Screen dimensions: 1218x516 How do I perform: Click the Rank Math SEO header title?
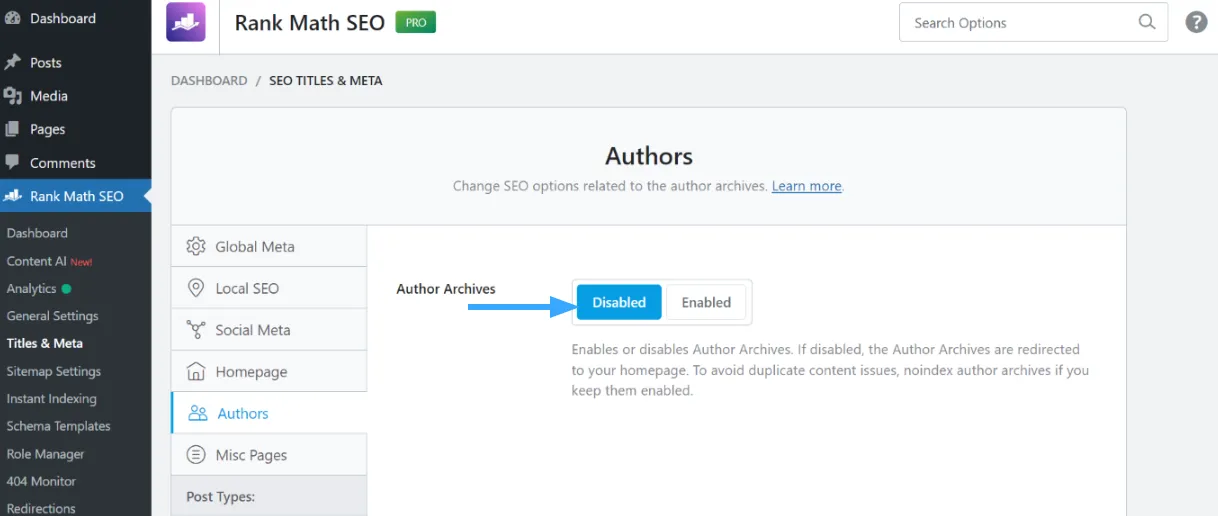[310, 22]
